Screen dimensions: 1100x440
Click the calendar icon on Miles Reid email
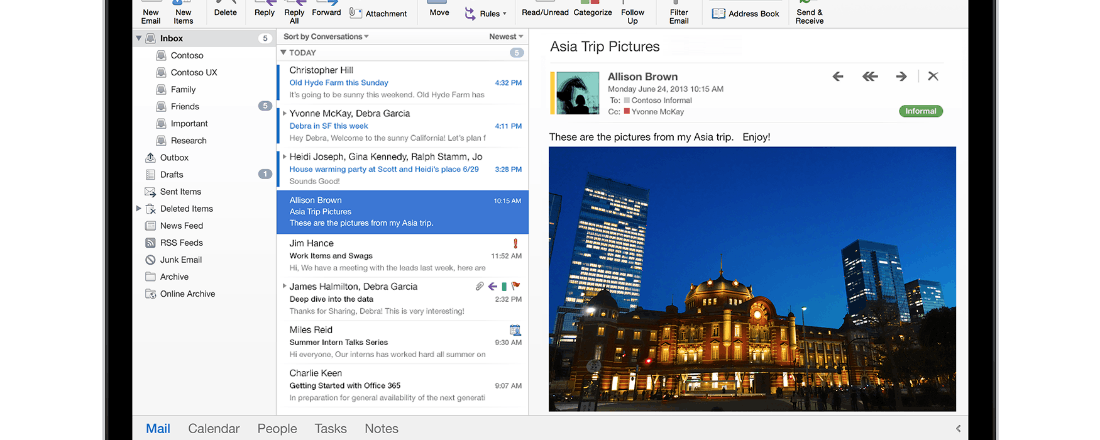(x=515, y=329)
